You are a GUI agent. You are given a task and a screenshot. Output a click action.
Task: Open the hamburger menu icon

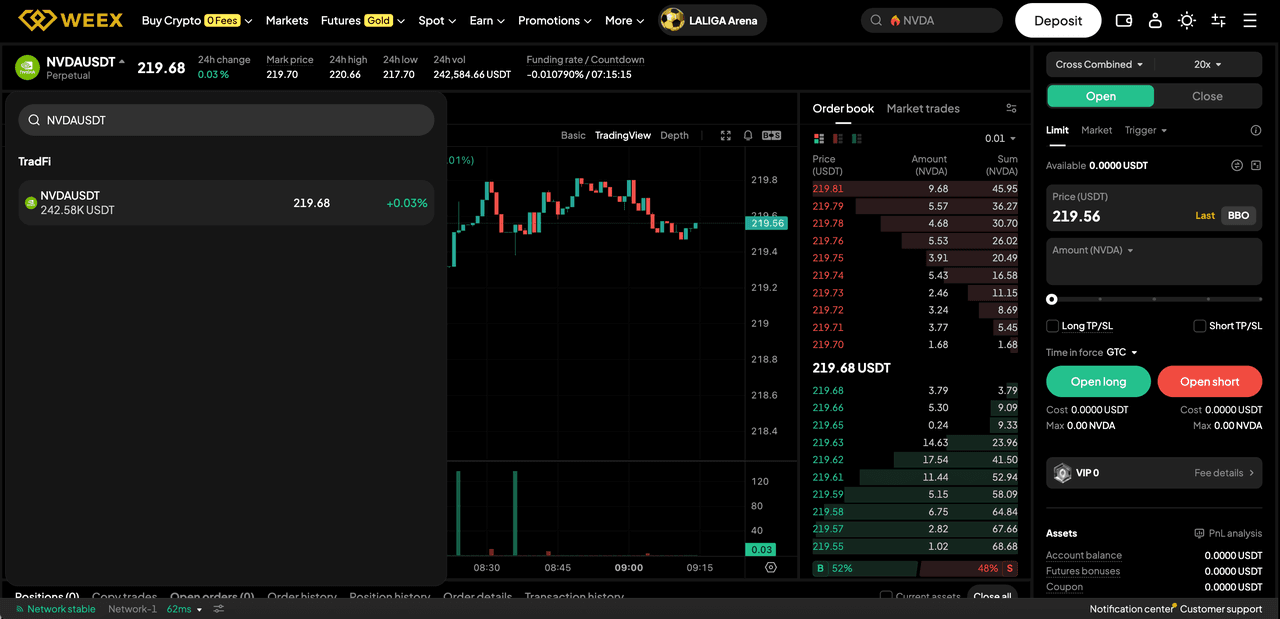coord(1250,20)
